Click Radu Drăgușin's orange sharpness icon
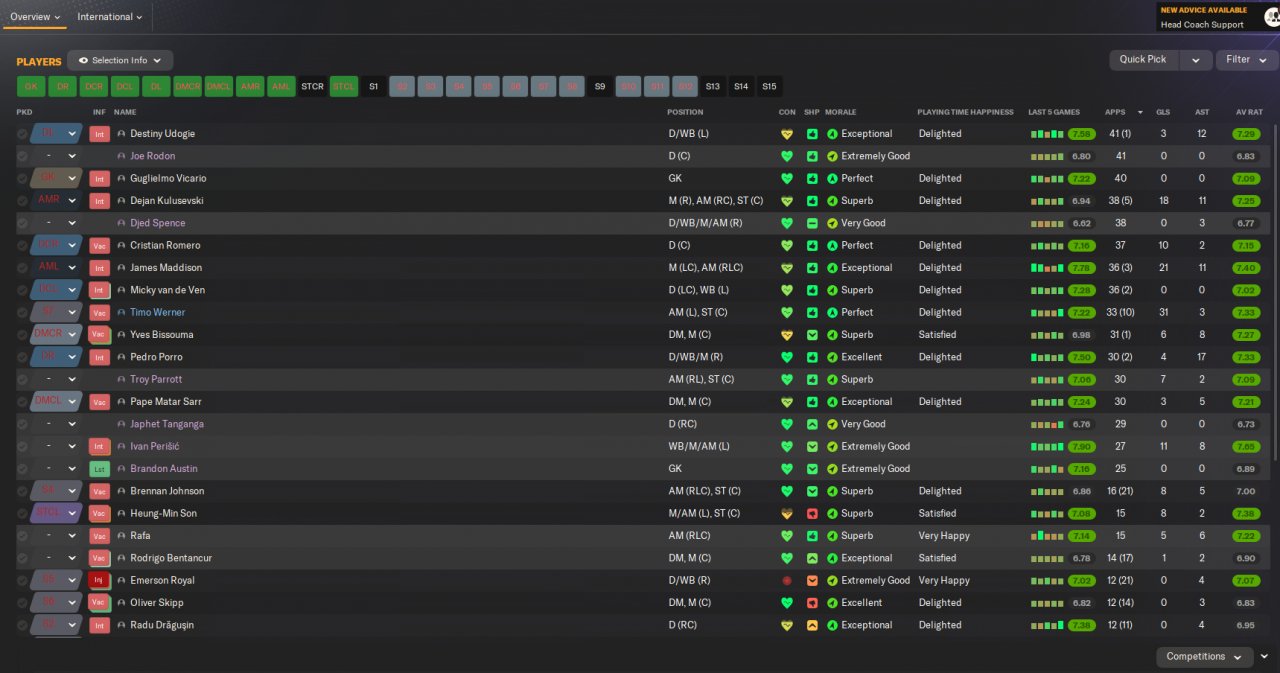 (x=812, y=625)
